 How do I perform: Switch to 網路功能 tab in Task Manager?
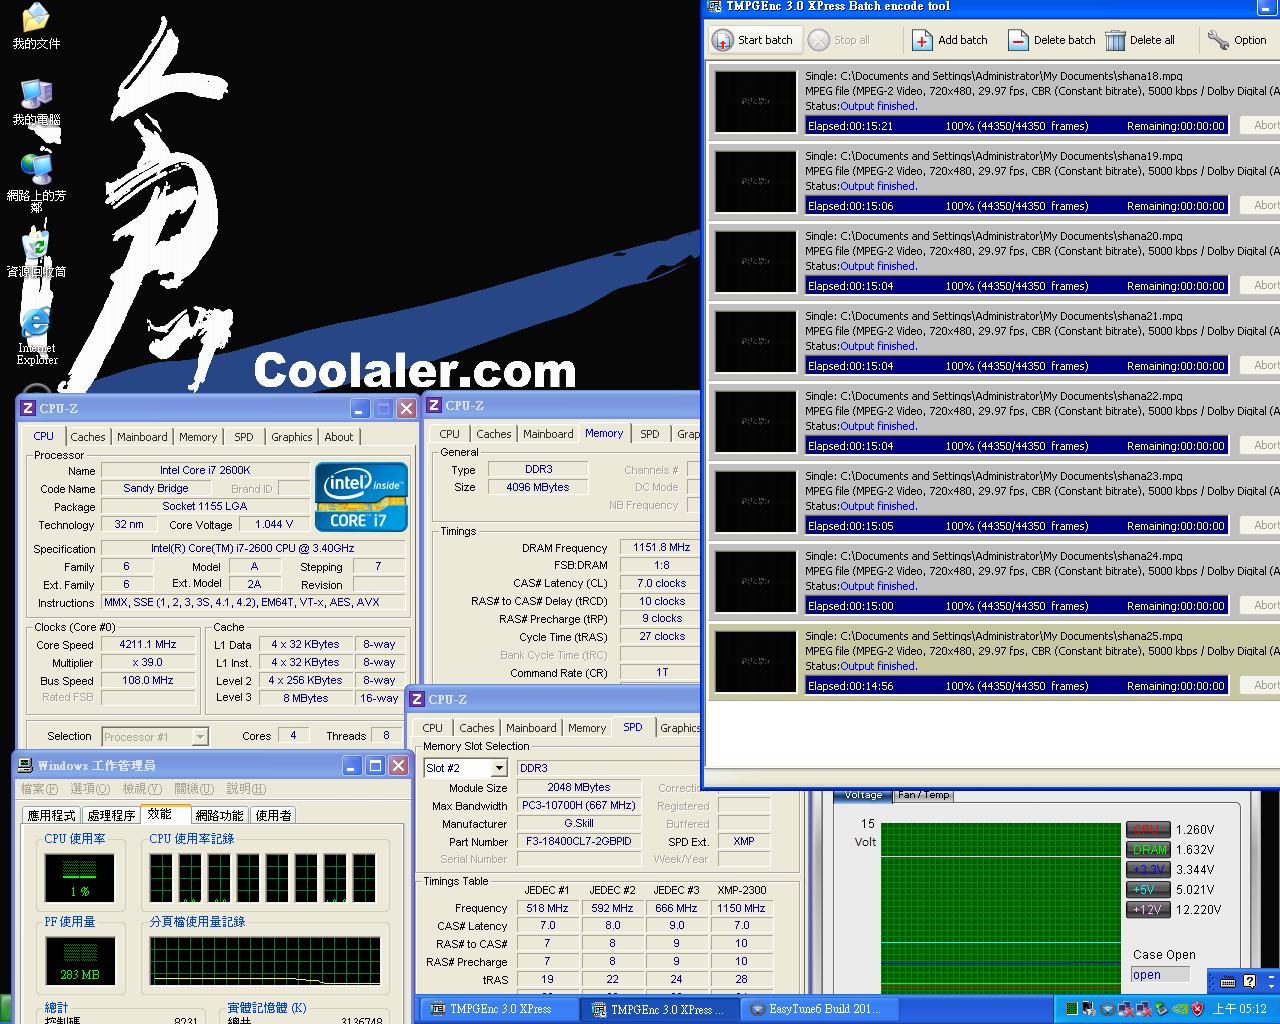click(219, 815)
